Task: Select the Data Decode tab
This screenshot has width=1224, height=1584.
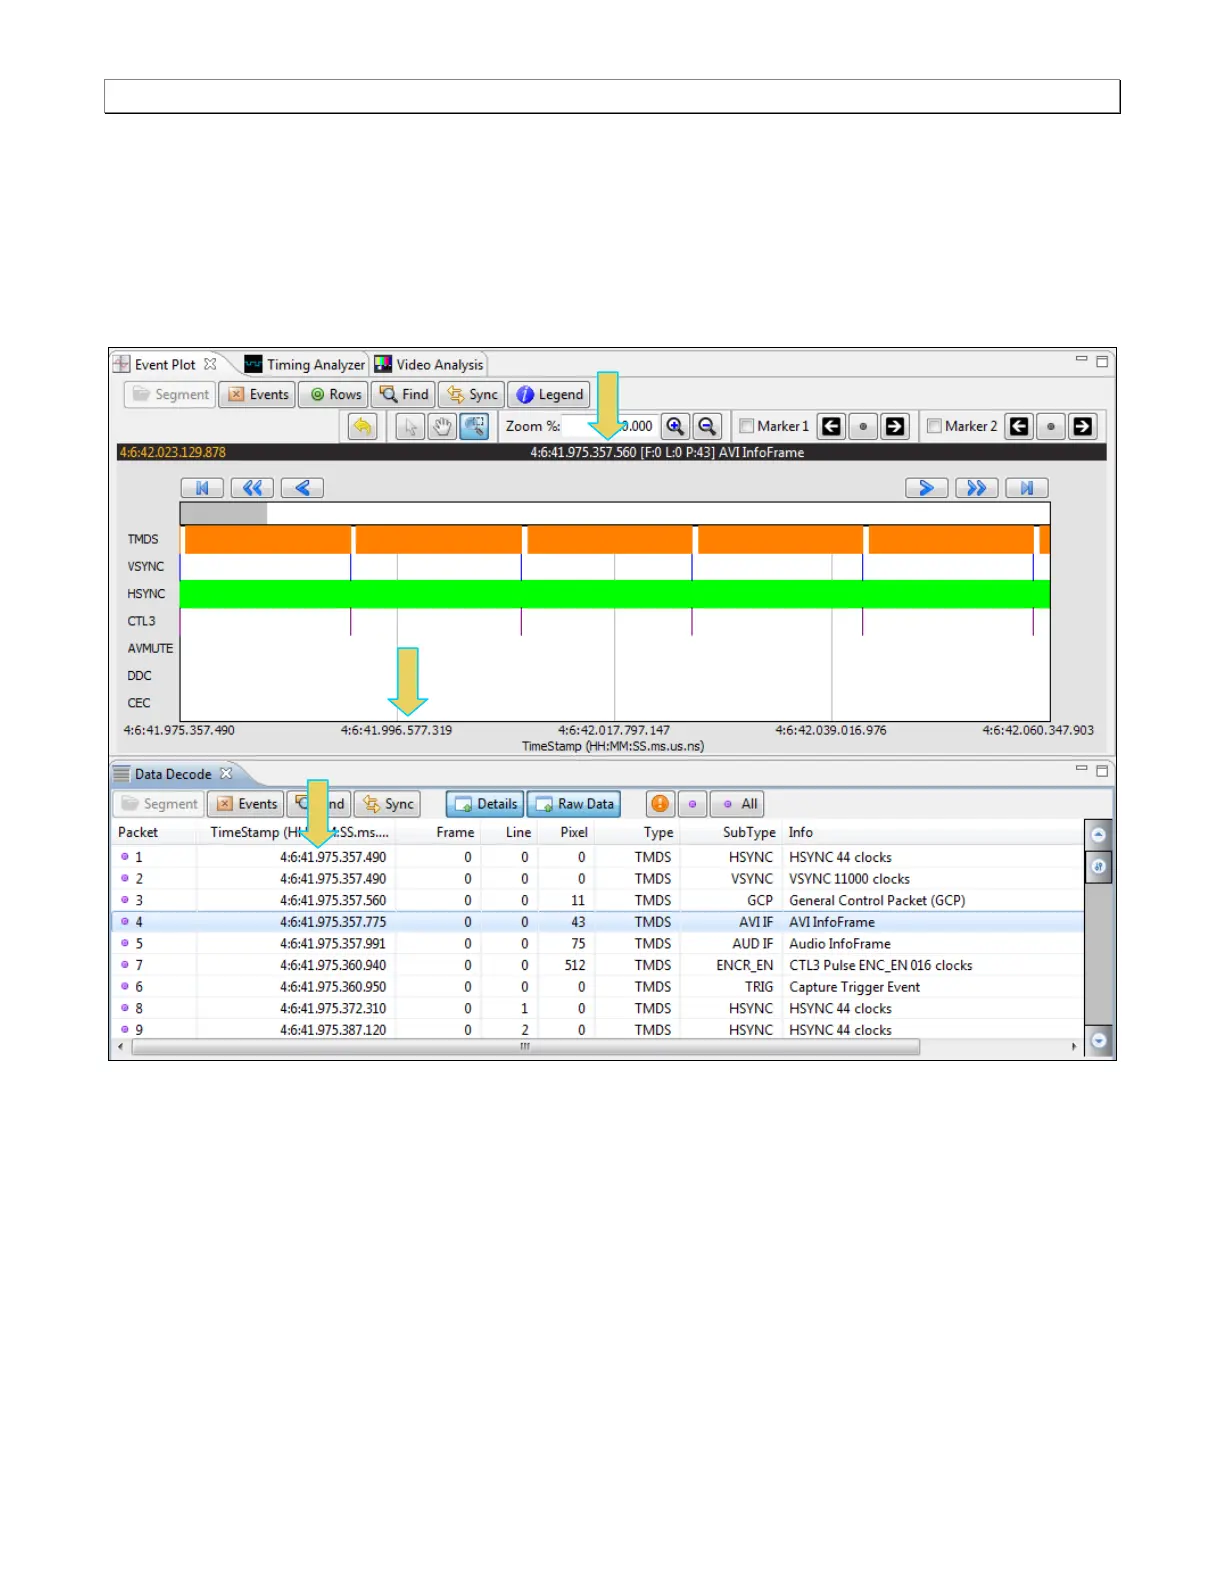Action: 173,774
